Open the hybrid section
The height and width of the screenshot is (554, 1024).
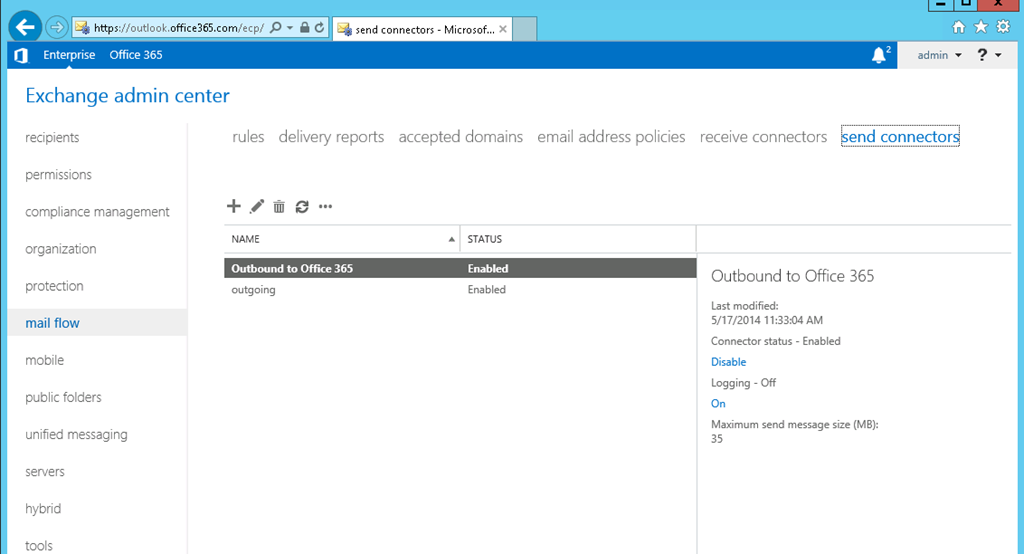43,508
